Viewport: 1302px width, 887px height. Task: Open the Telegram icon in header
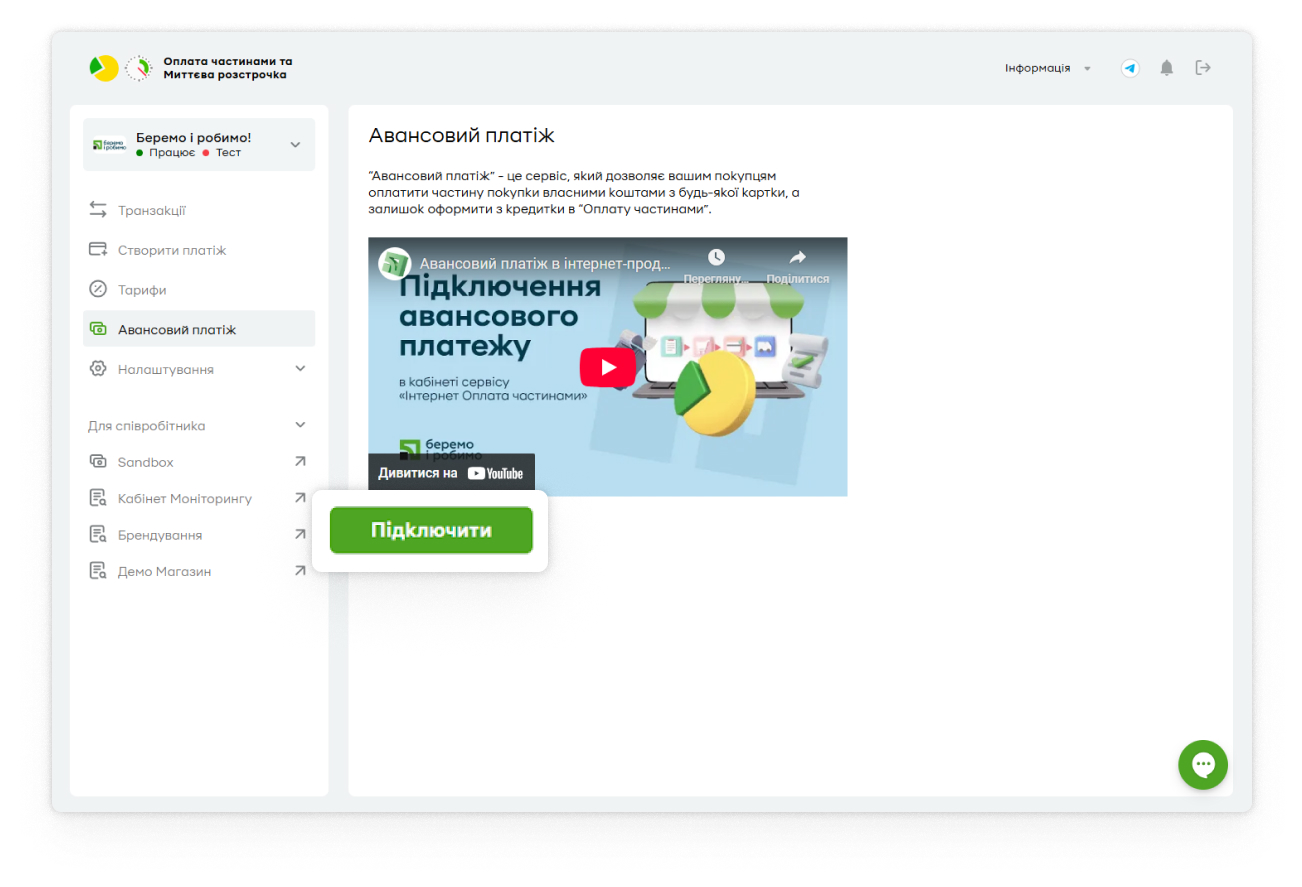[1130, 67]
